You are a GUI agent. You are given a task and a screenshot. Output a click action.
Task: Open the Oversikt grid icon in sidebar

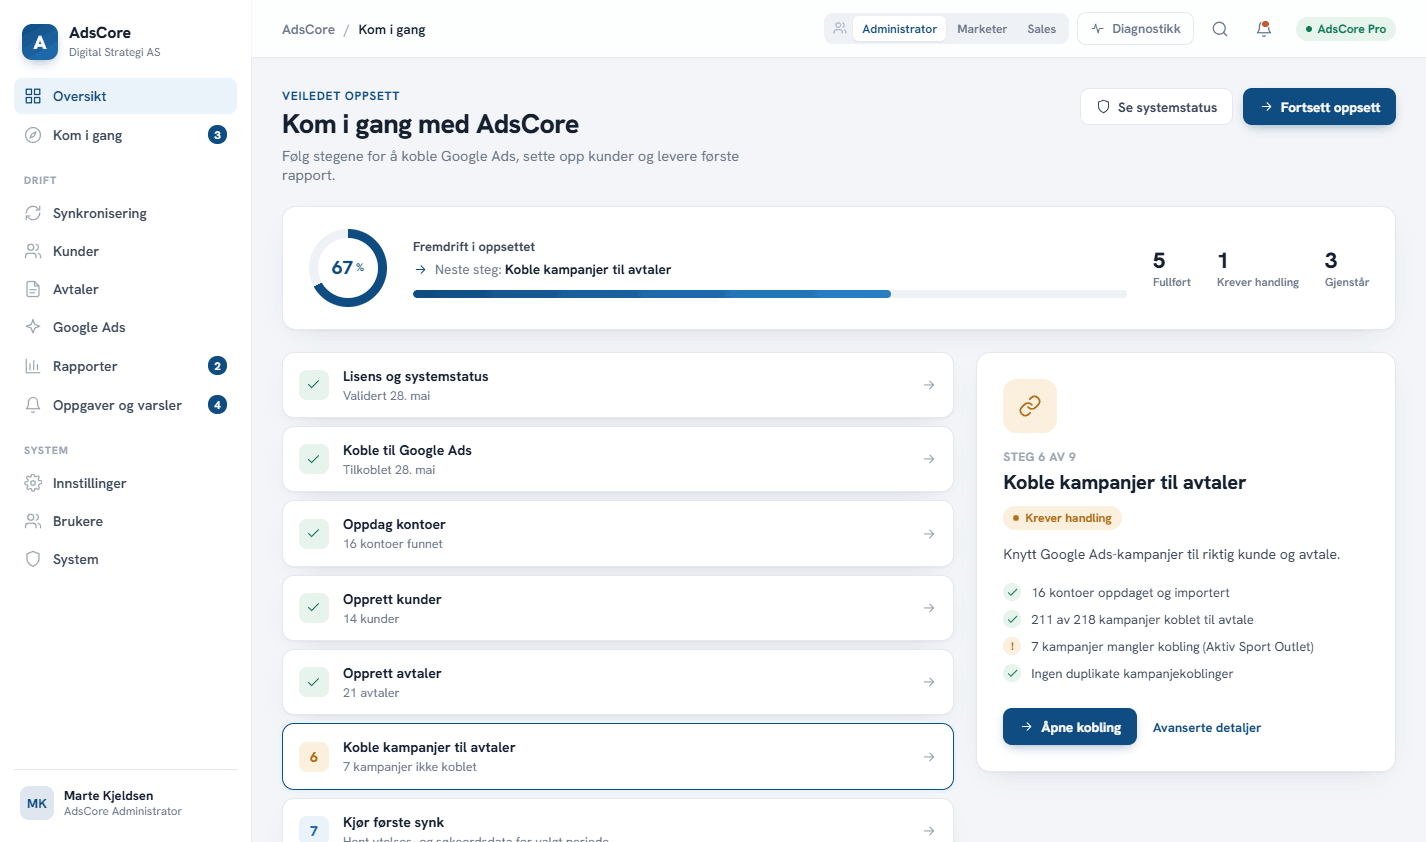point(33,96)
